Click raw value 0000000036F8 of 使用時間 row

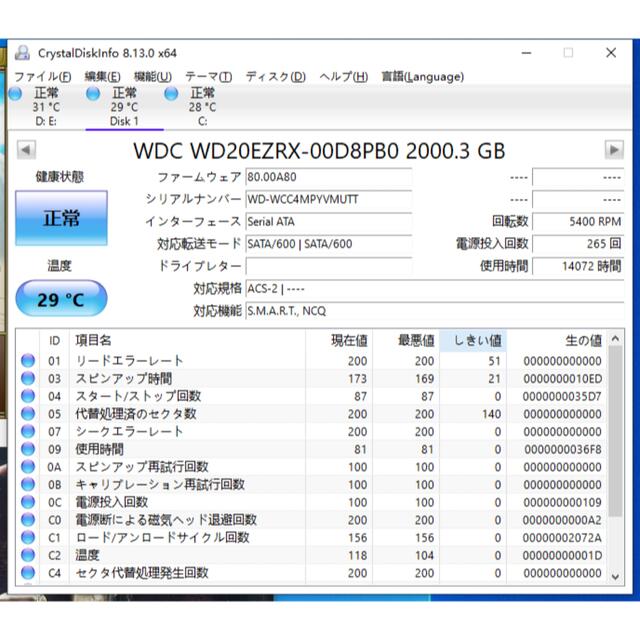click(562, 449)
